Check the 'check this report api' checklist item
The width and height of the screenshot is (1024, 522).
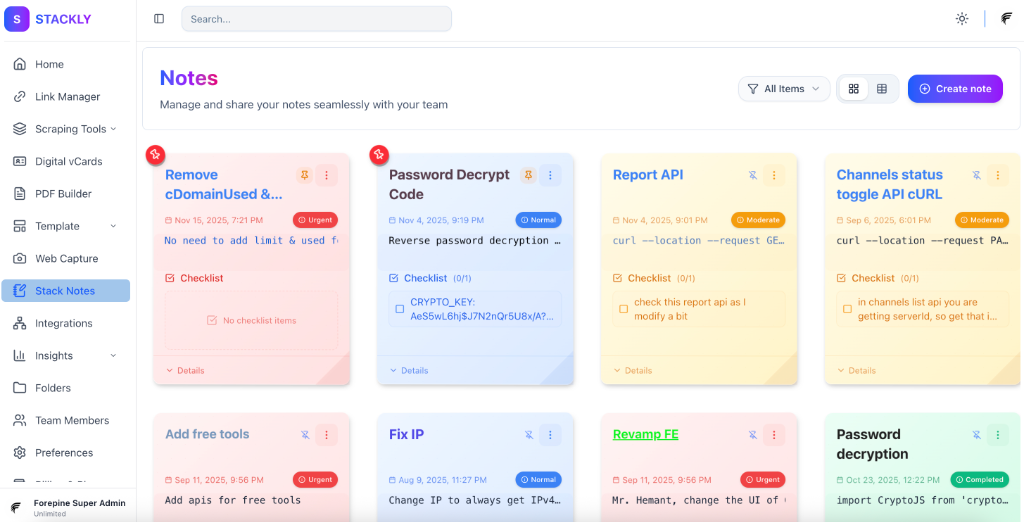click(624, 309)
